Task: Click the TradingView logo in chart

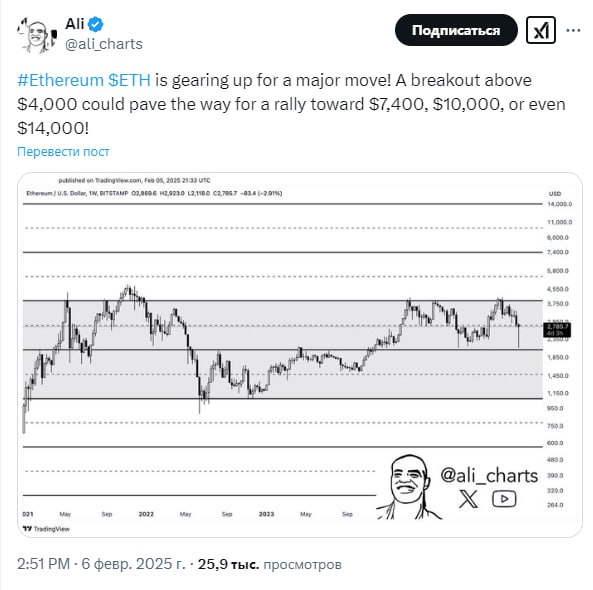Action: [x=46, y=528]
